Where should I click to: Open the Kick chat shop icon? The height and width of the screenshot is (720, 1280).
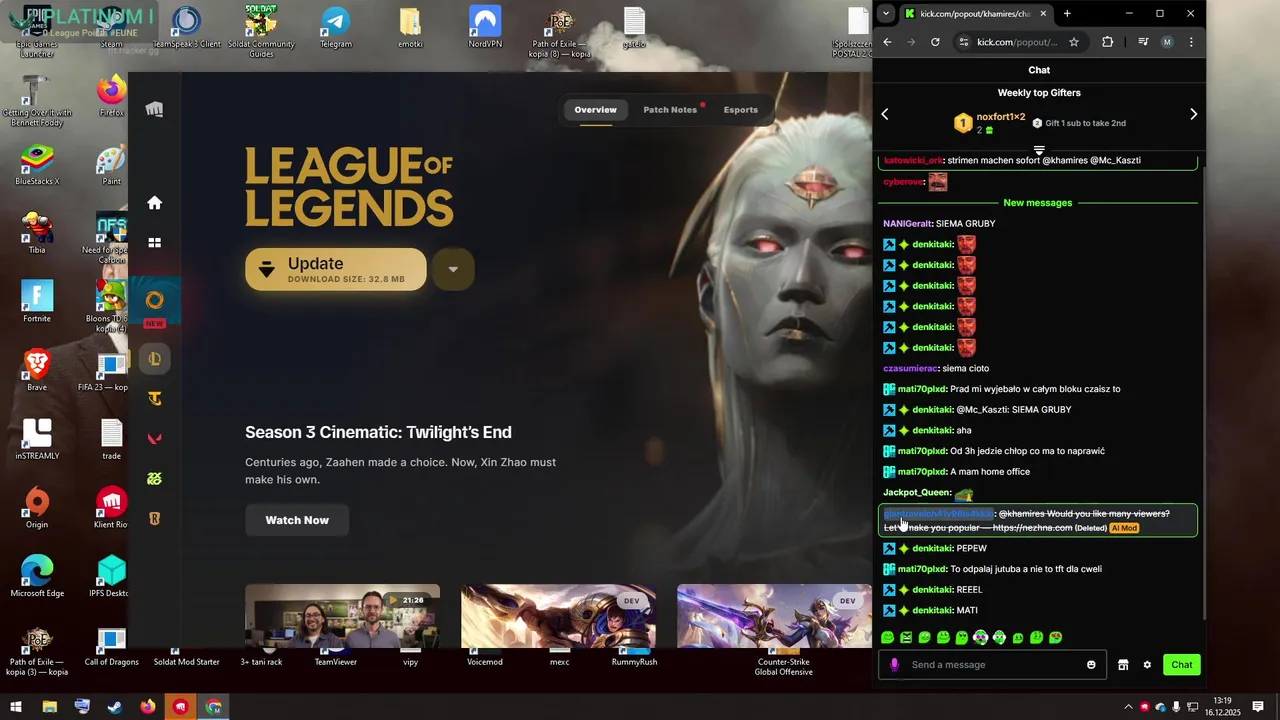(1123, 665)
